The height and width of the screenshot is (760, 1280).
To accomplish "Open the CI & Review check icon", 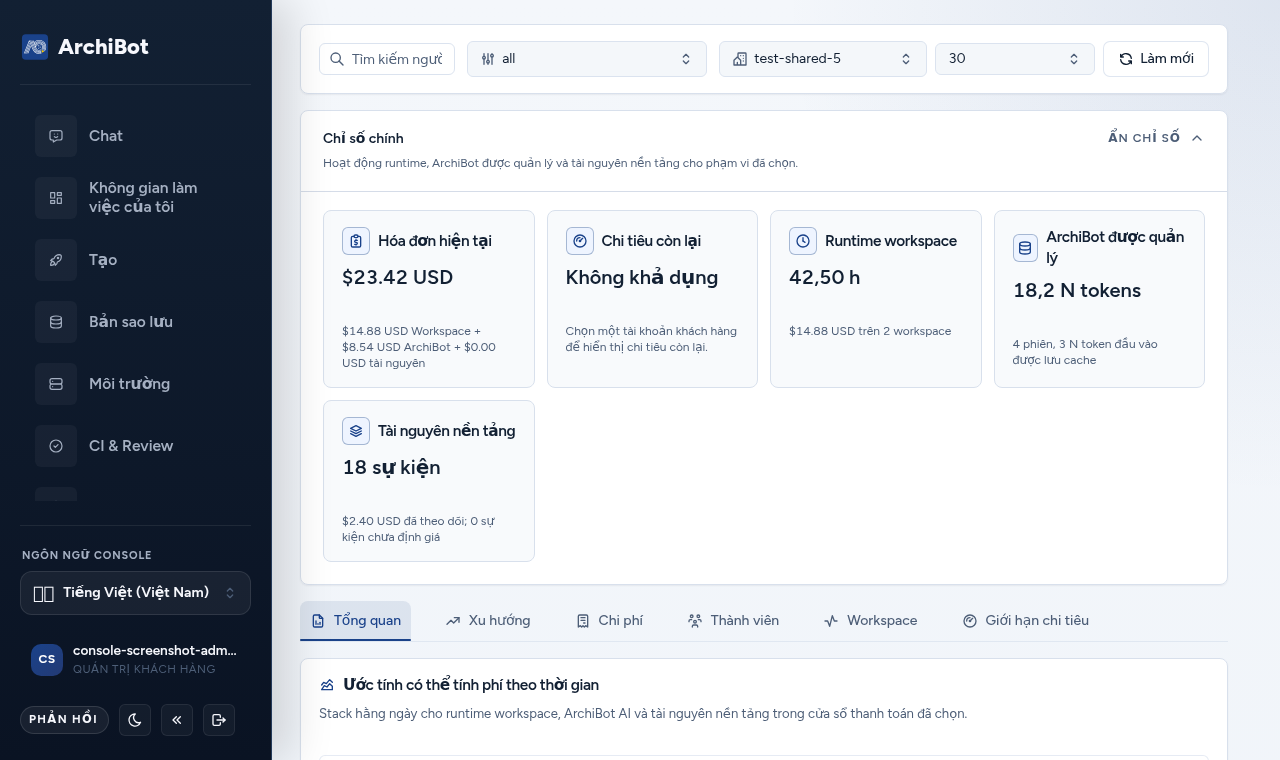I will 56,446.
